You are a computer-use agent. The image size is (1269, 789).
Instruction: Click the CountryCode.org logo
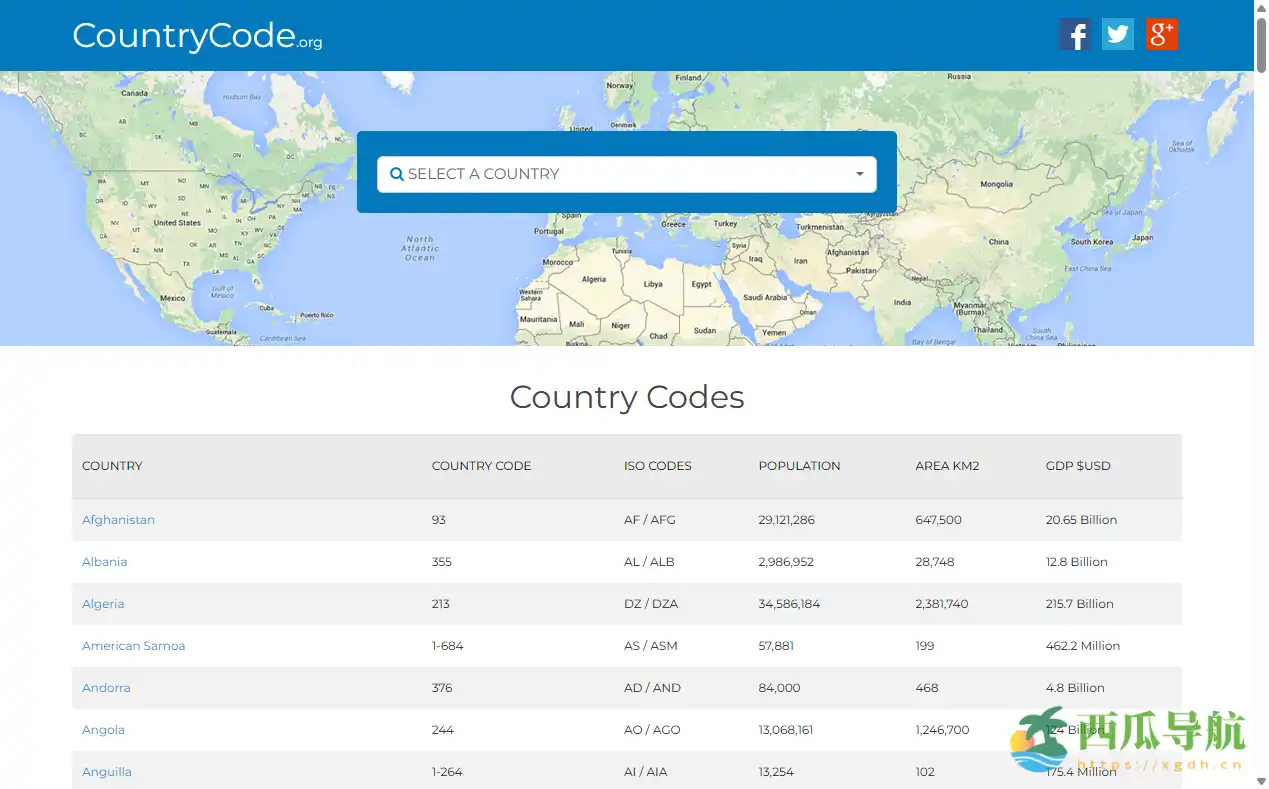pos(196,35)
